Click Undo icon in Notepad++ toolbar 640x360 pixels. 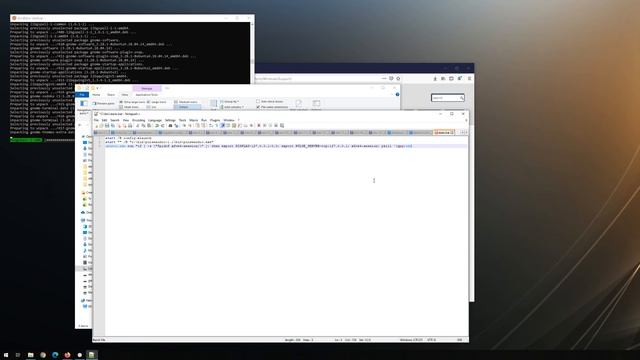[157, 126]
